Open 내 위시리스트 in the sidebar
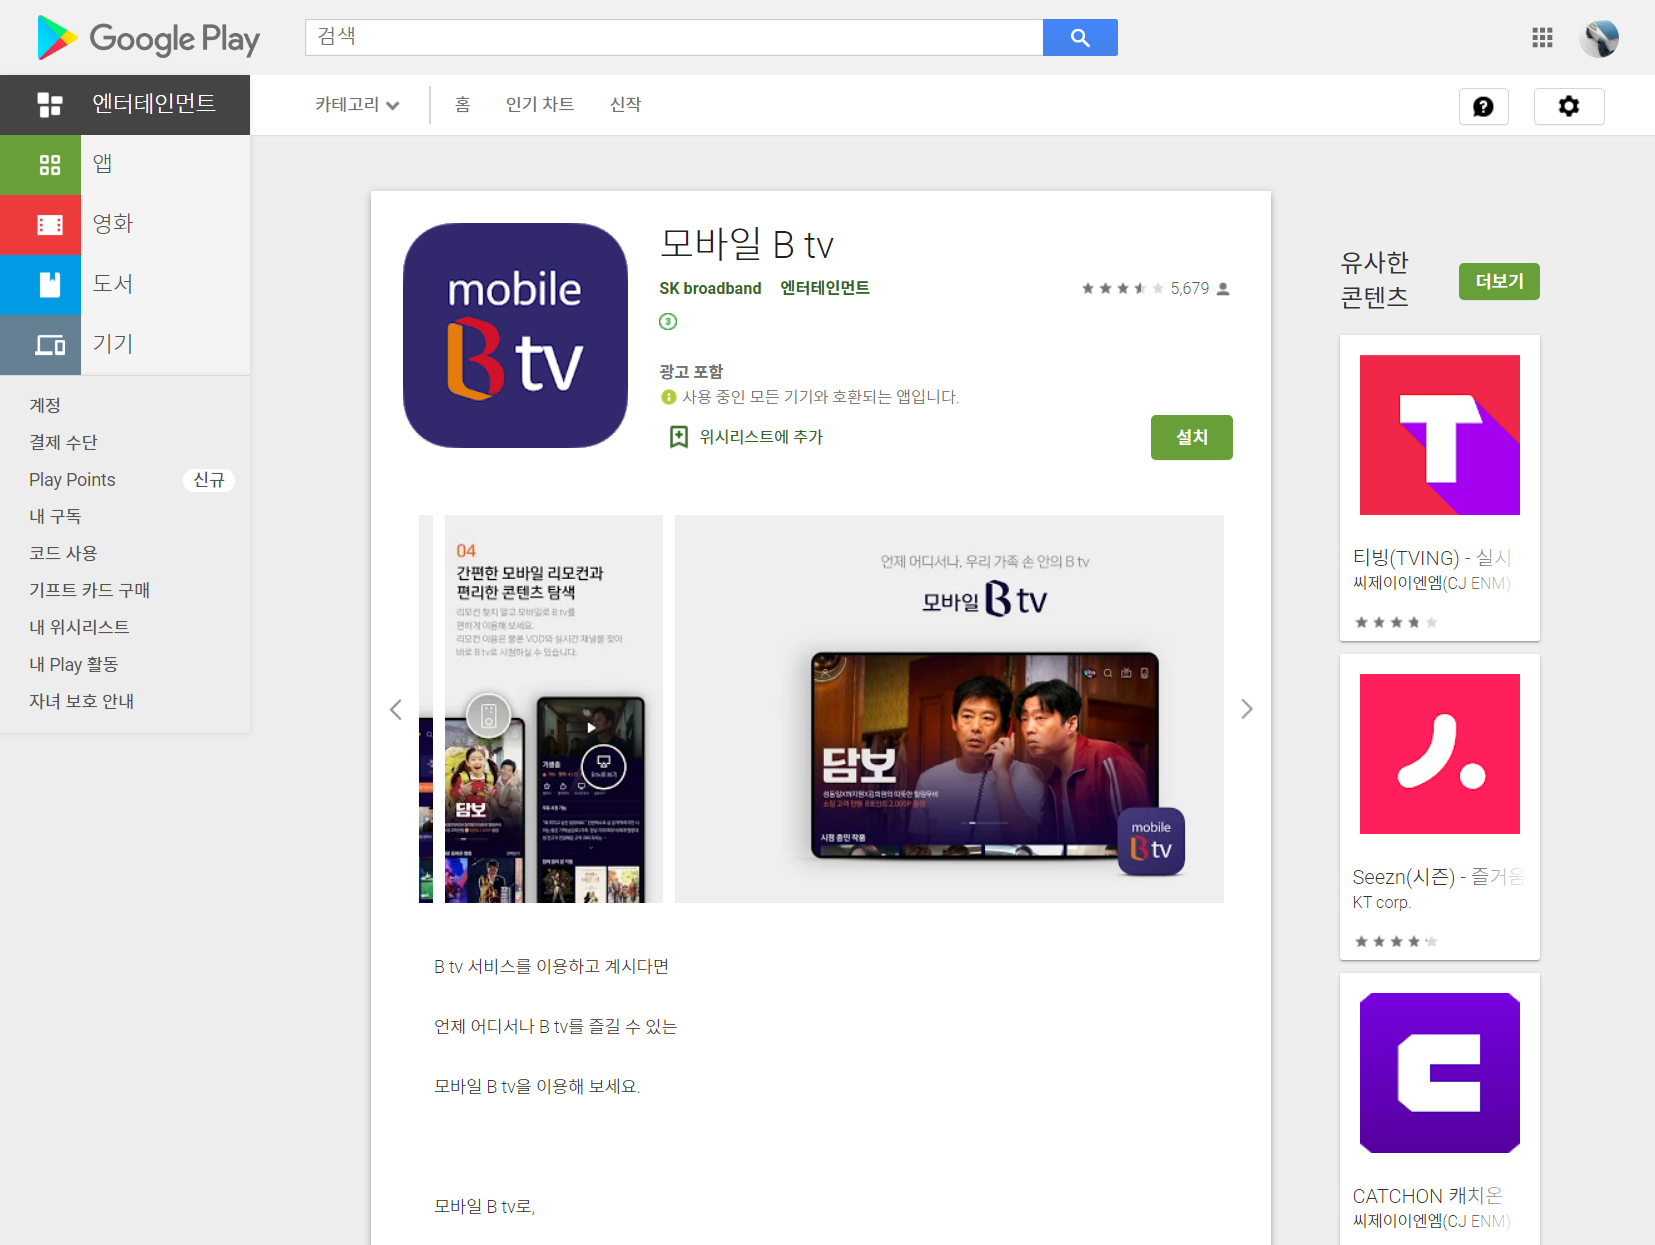 [79, 627]
